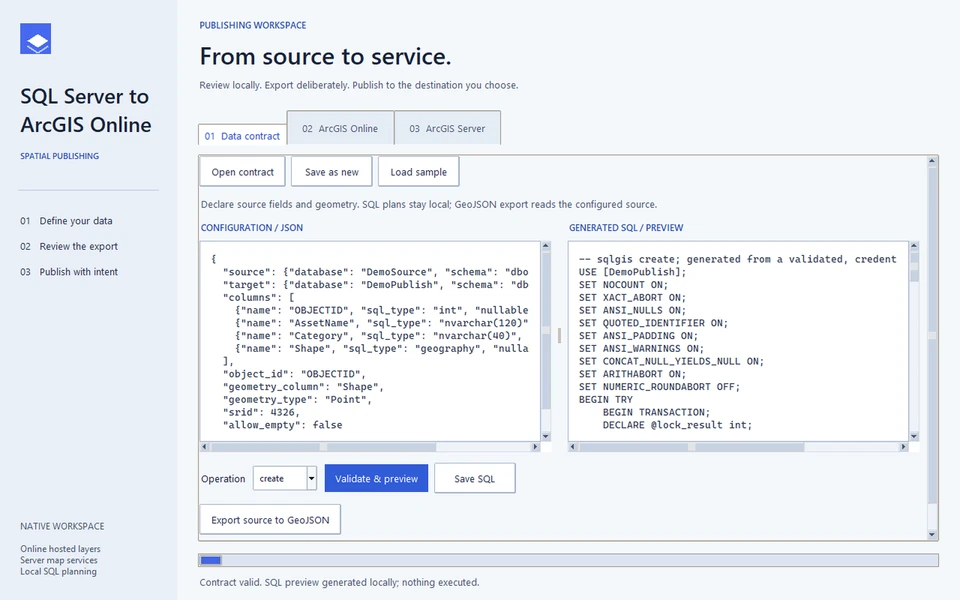The width and height of the screenshot is (960, 600).
Task: Click the Contract valid status message
Action: [x=339, y=582]
